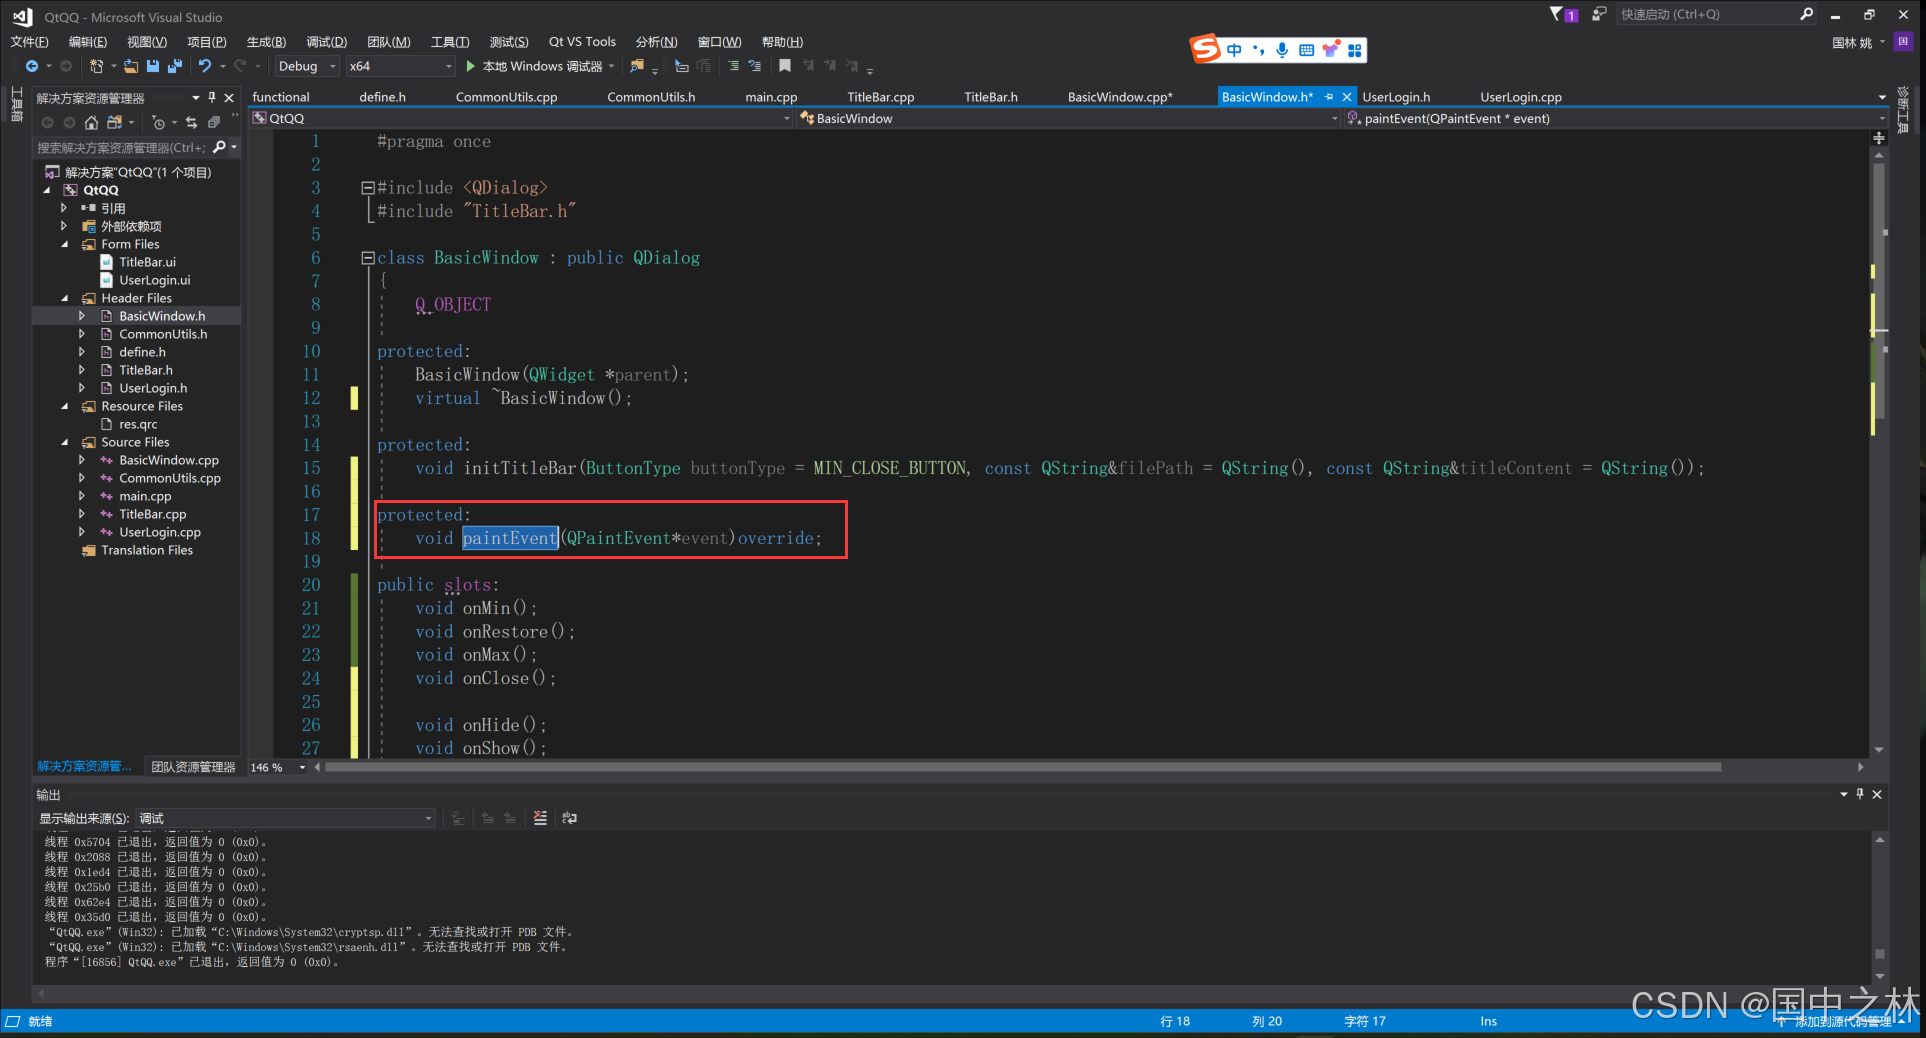Viewport: 1926px width, 1038px height.
Task: Select TitleBar.ui in Form Files
Action: click(x=147, y=262)
